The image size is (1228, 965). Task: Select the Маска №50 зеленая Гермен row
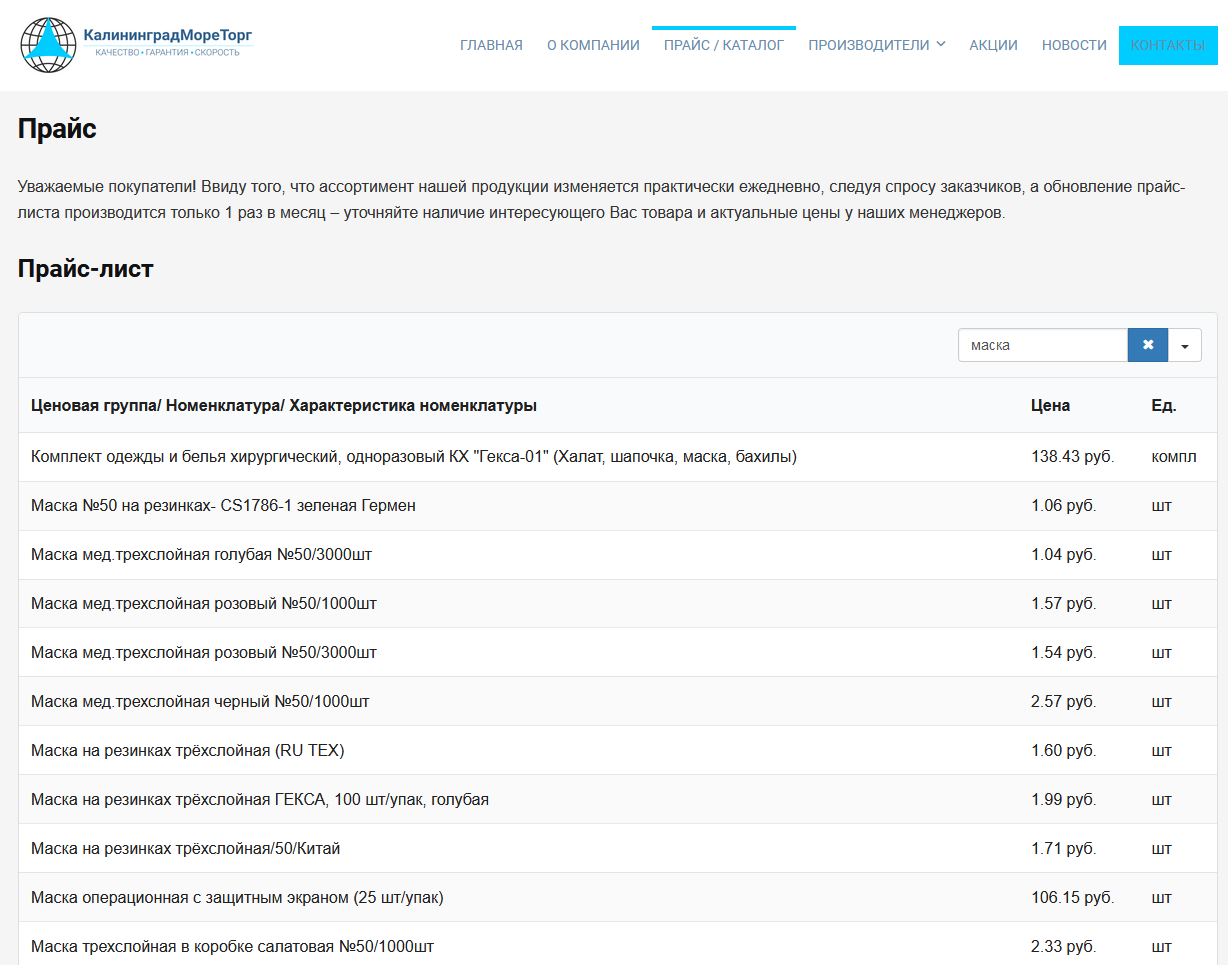223,506
